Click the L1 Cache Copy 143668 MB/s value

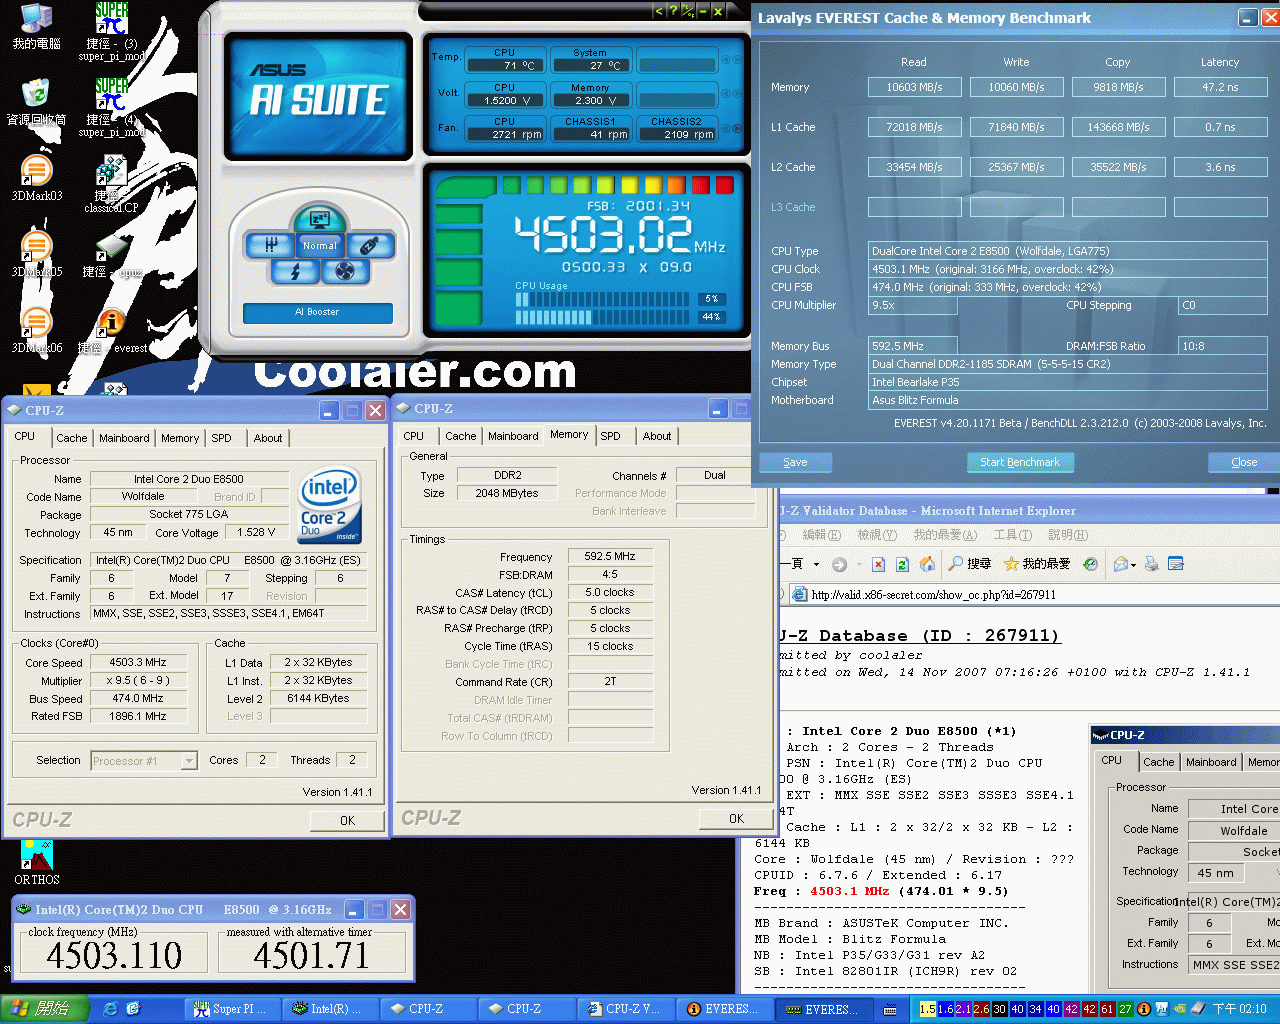(x=1118, y=127)
